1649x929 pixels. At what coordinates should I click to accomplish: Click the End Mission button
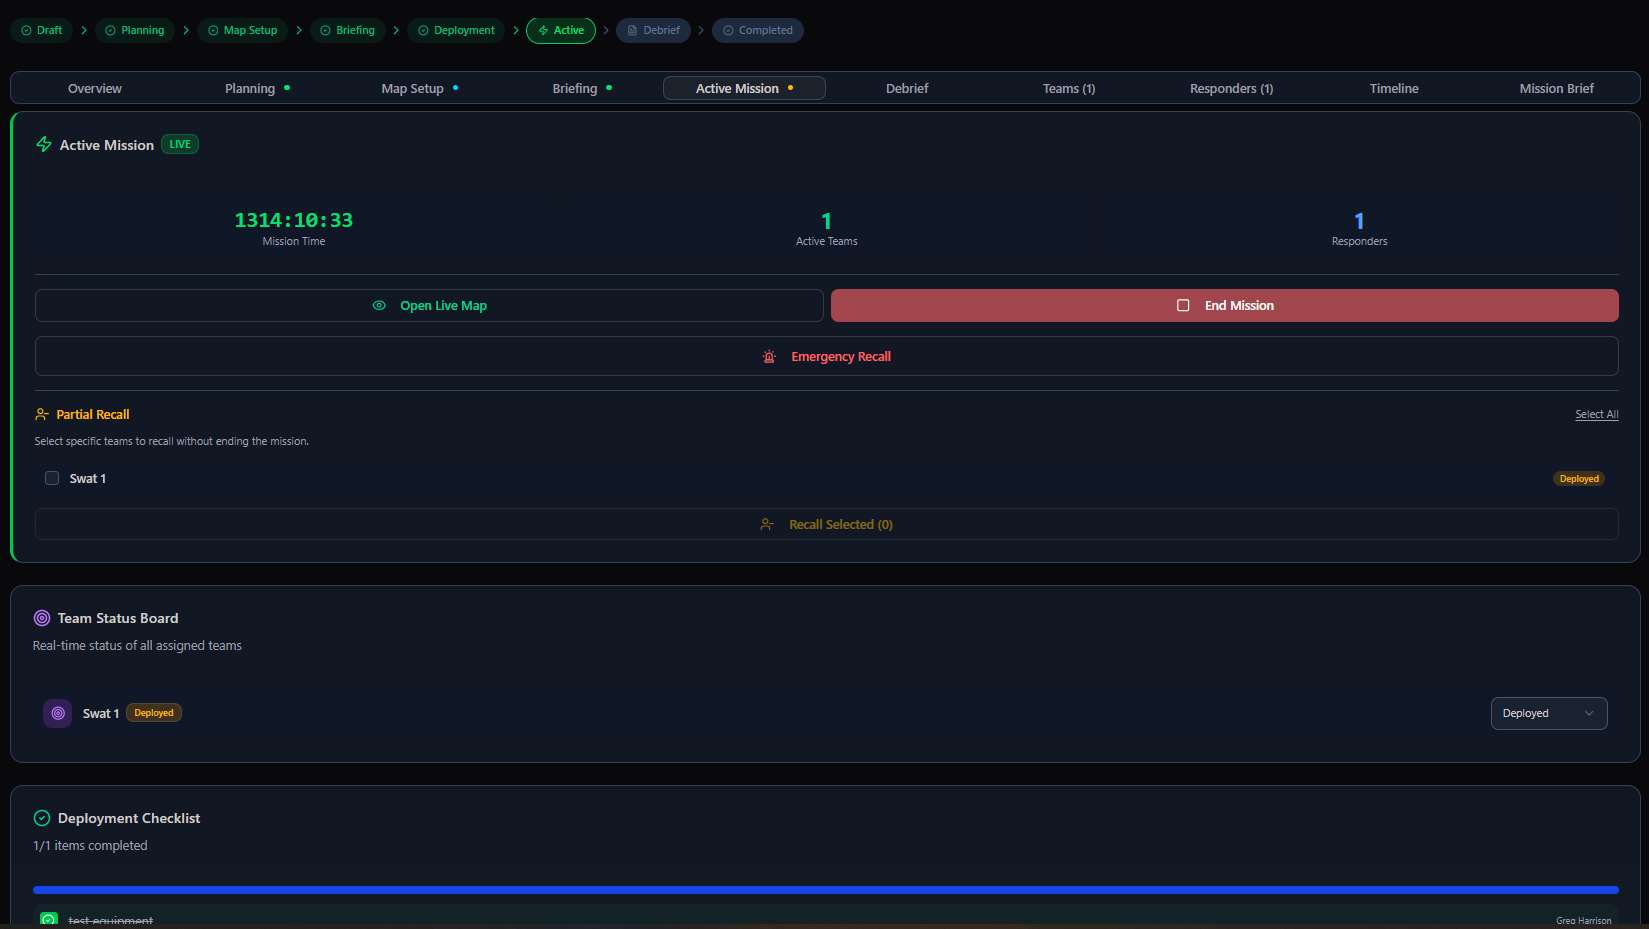click(x=1224, y=305)
